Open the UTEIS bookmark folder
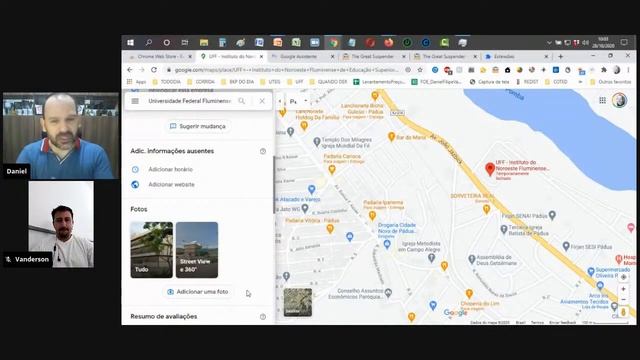Viewport: 640px width, 360px height. 271,82
